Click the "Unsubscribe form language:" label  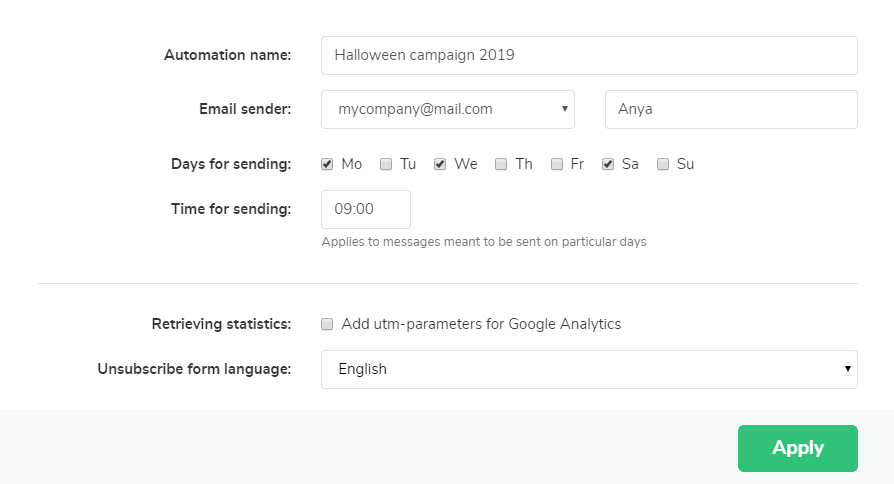(194, 369)
